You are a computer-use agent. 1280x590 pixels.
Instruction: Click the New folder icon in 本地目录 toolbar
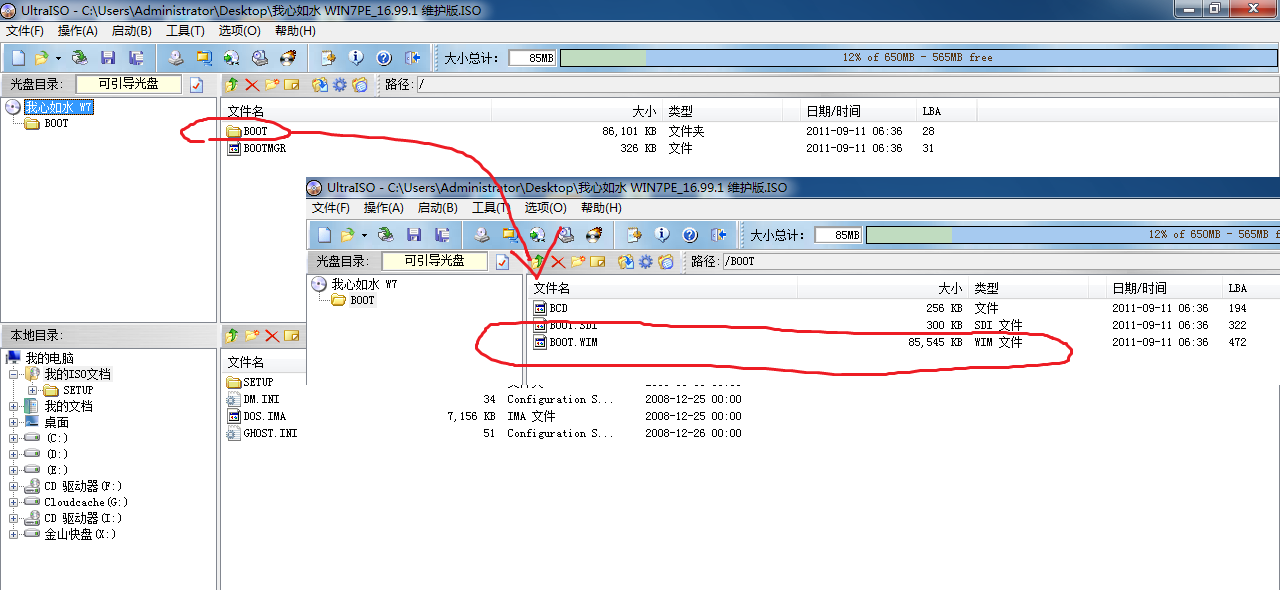(252, 335)
